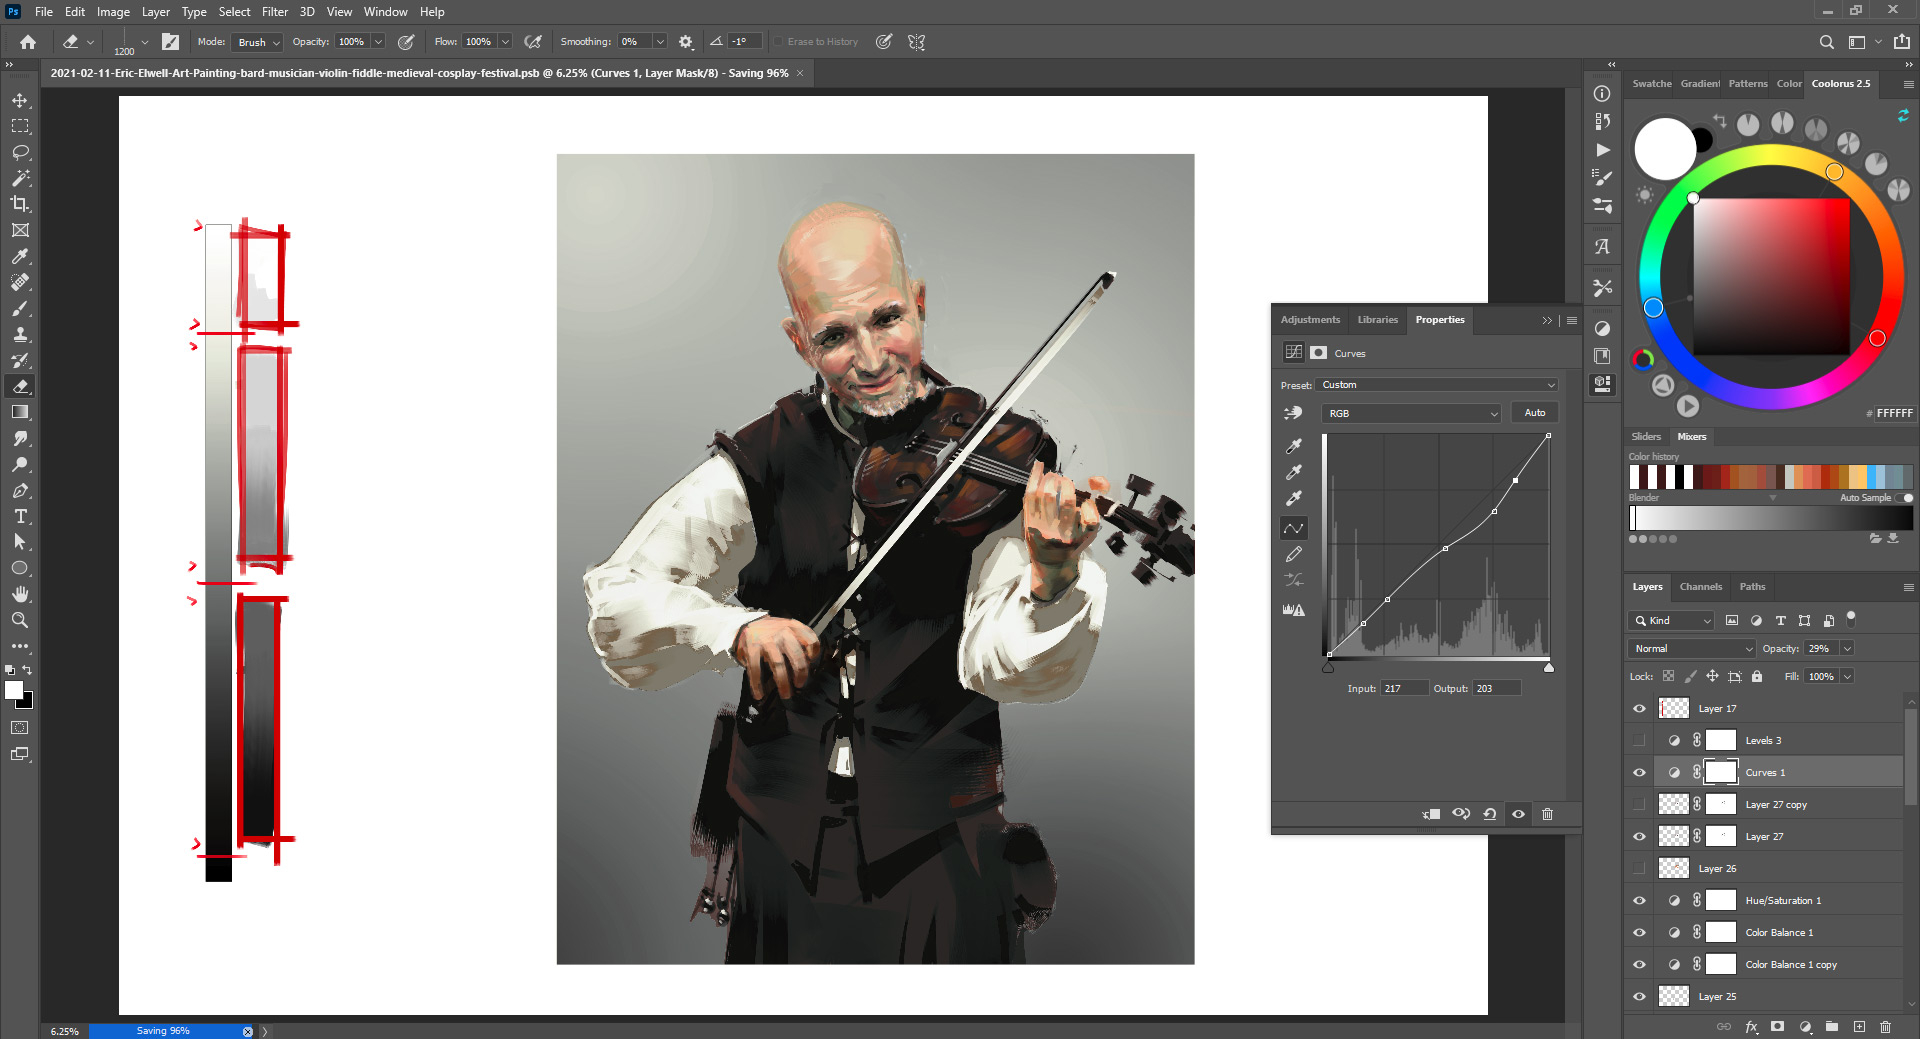
Task: Show the Layer 27 copy layer
Action: [x=1639, y=804]
